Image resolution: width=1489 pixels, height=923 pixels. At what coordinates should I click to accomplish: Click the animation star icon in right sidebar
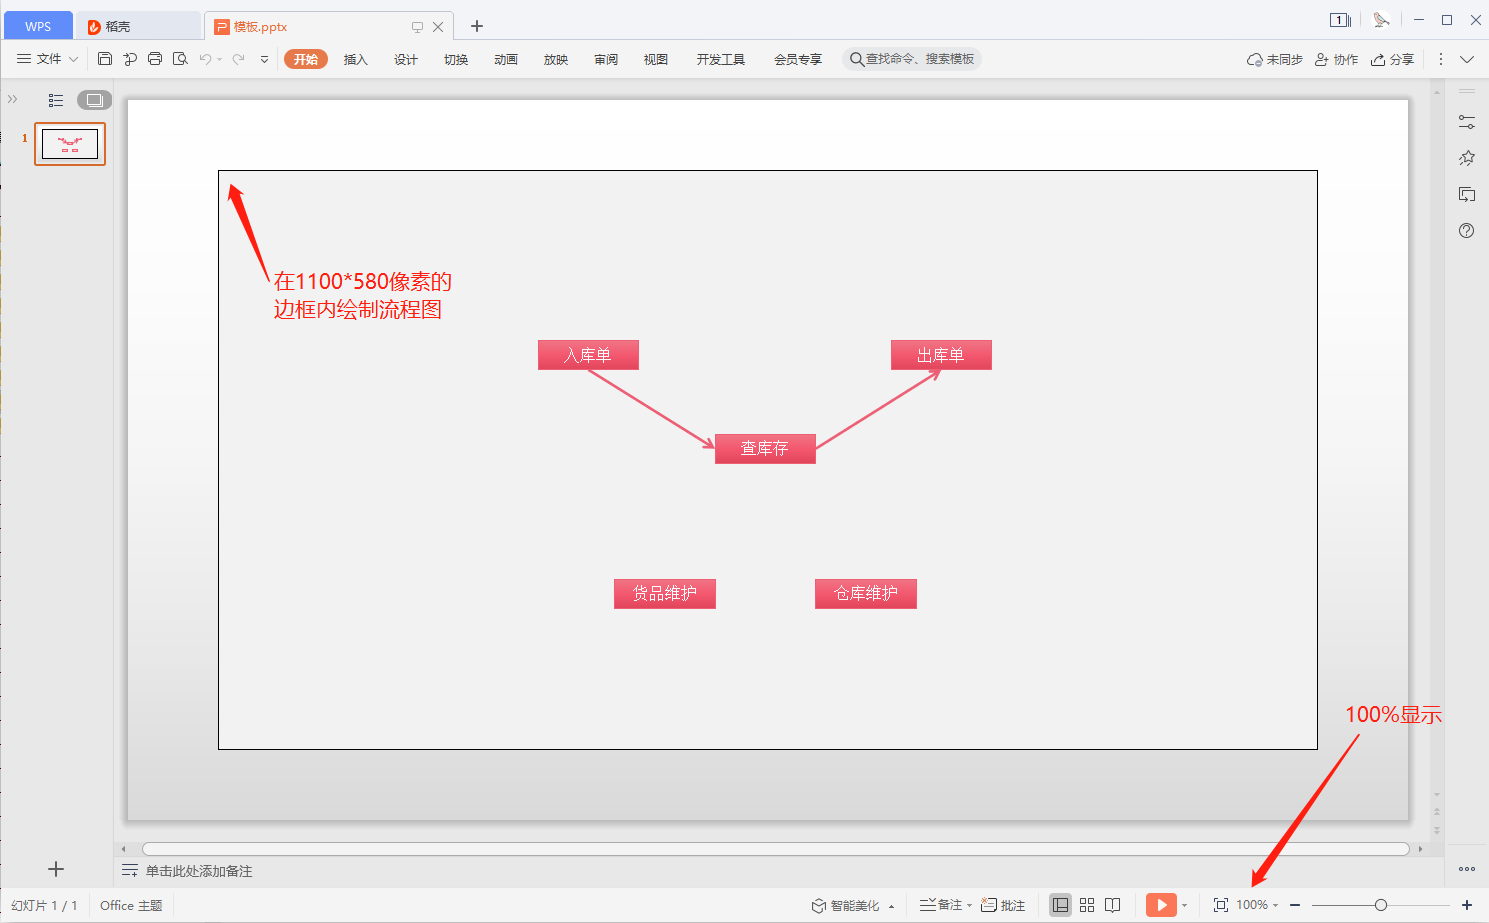(x=1467, y=158)
